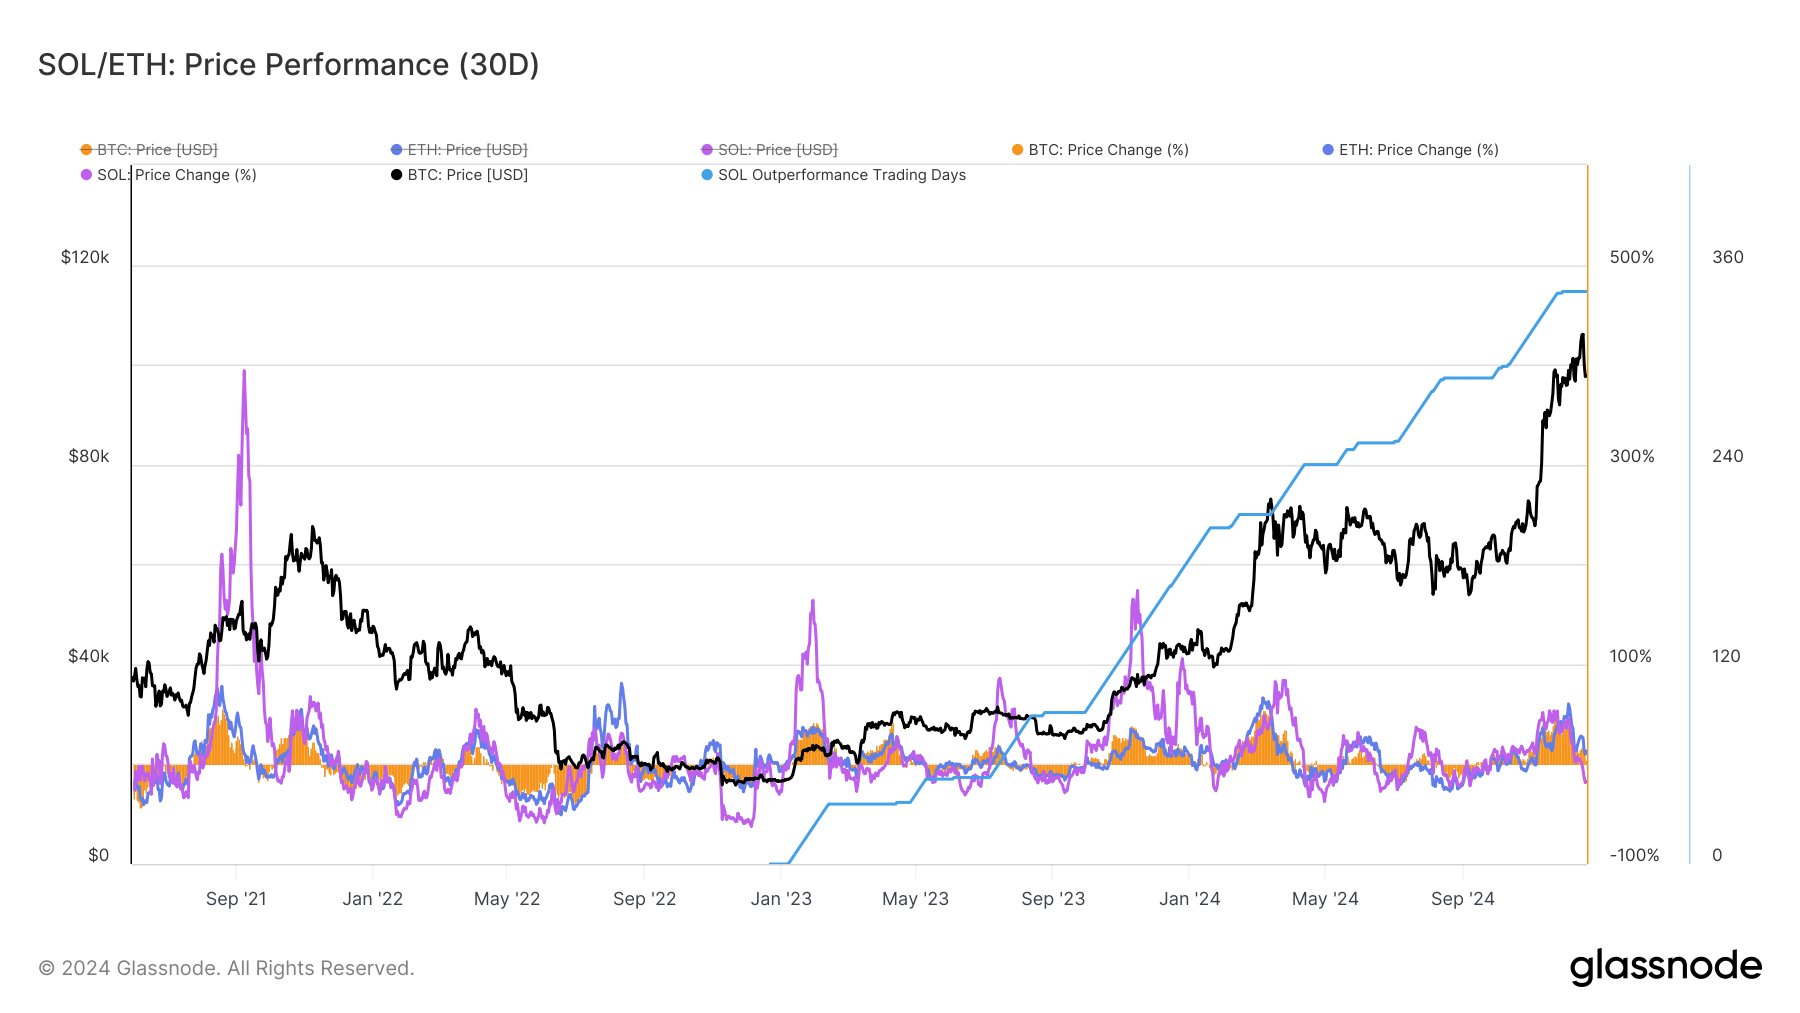The image size is (1800, 1013).
Task: Click the Sep '23 date label
Action: pos(1053,899)
